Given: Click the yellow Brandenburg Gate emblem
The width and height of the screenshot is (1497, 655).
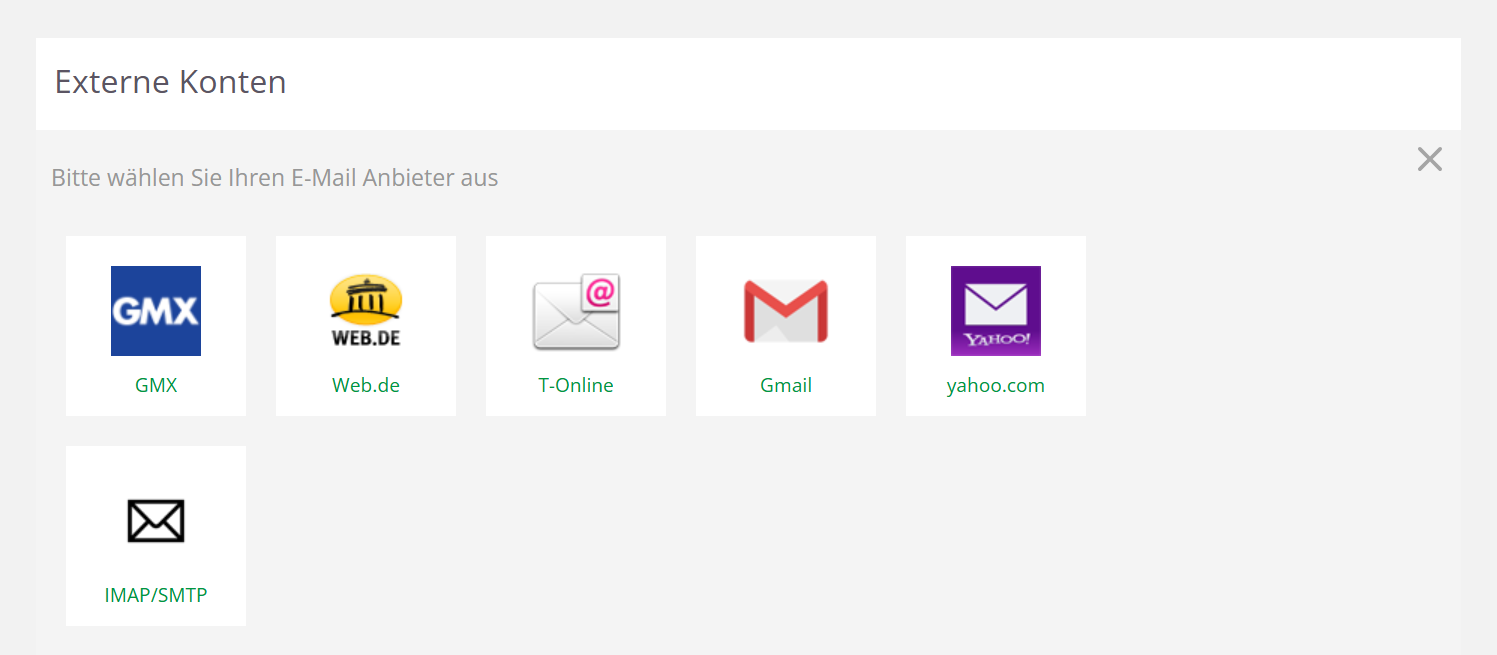Looking at the screenshot, I should pyautogui.click(x=366, y=299).
